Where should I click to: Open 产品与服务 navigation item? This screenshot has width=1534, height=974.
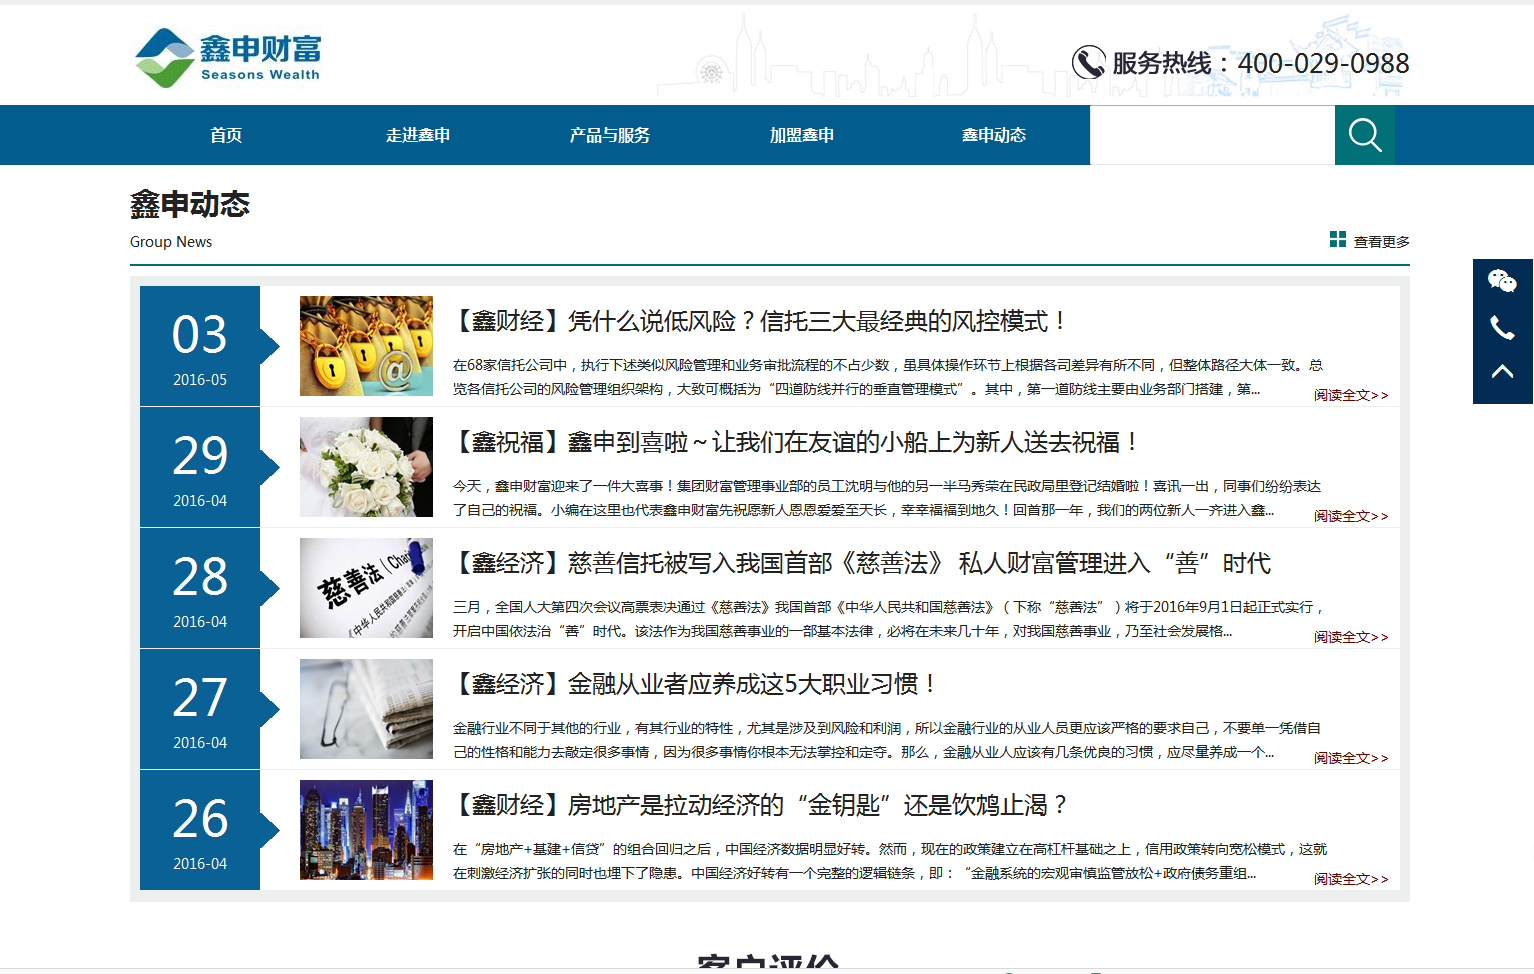click(x=610, y=135)
